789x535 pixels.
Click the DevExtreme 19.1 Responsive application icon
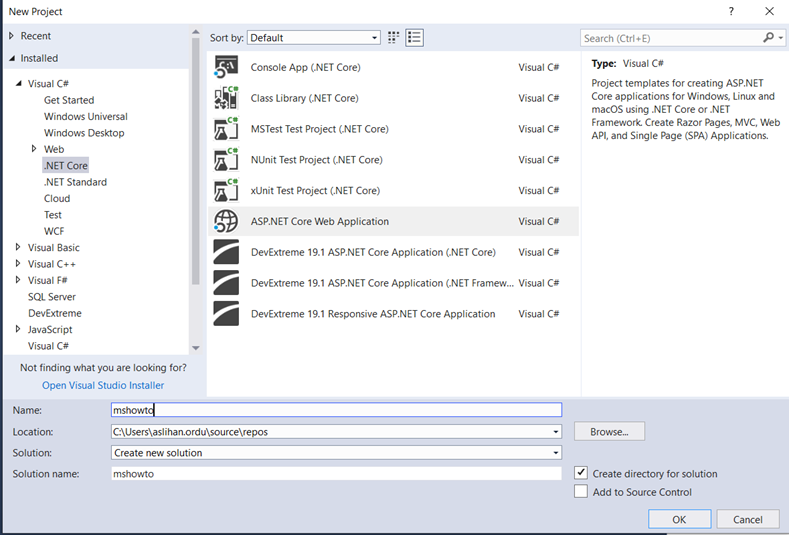click(x=226, y=314)
